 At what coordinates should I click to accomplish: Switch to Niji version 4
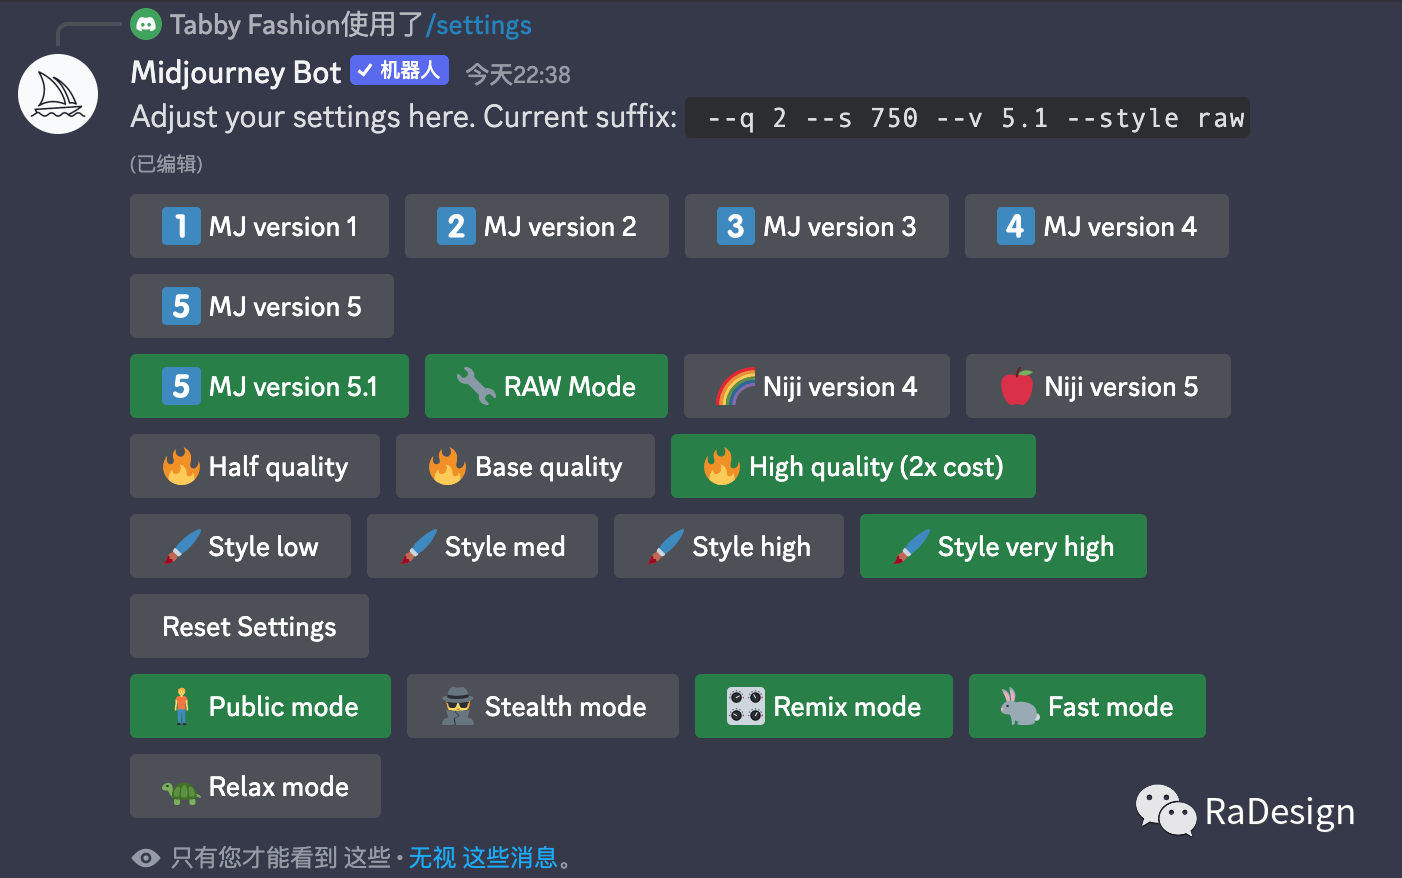817,386
